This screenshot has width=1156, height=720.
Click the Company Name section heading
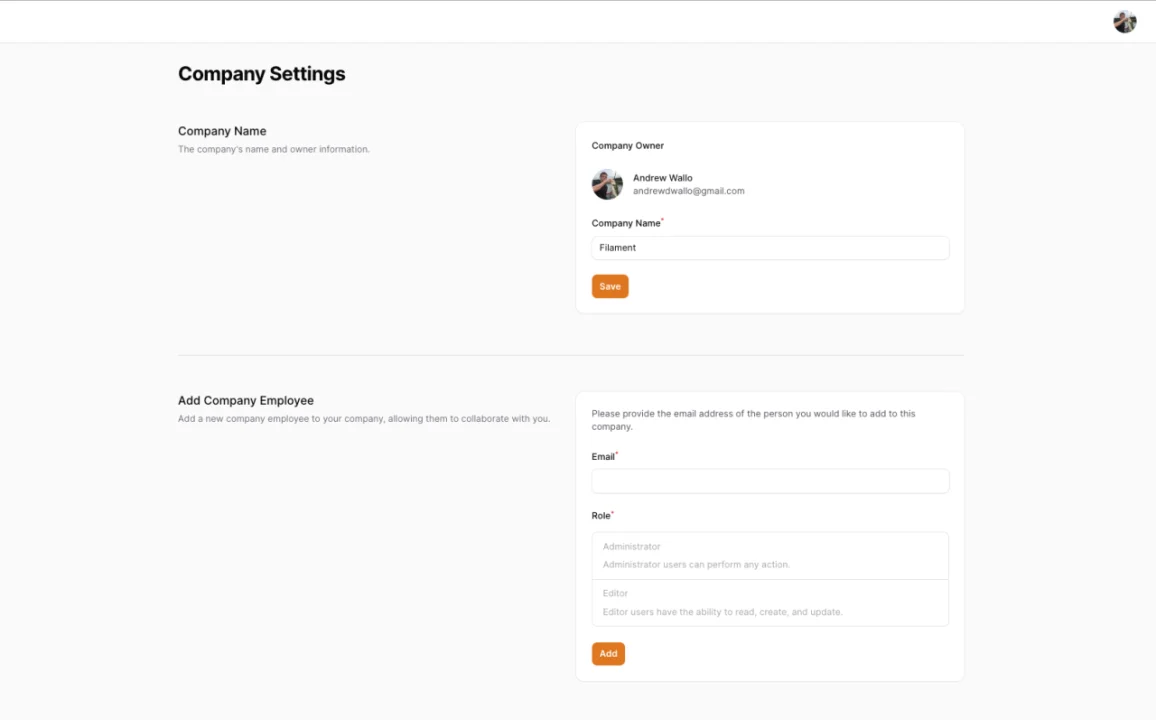(222, 130)
